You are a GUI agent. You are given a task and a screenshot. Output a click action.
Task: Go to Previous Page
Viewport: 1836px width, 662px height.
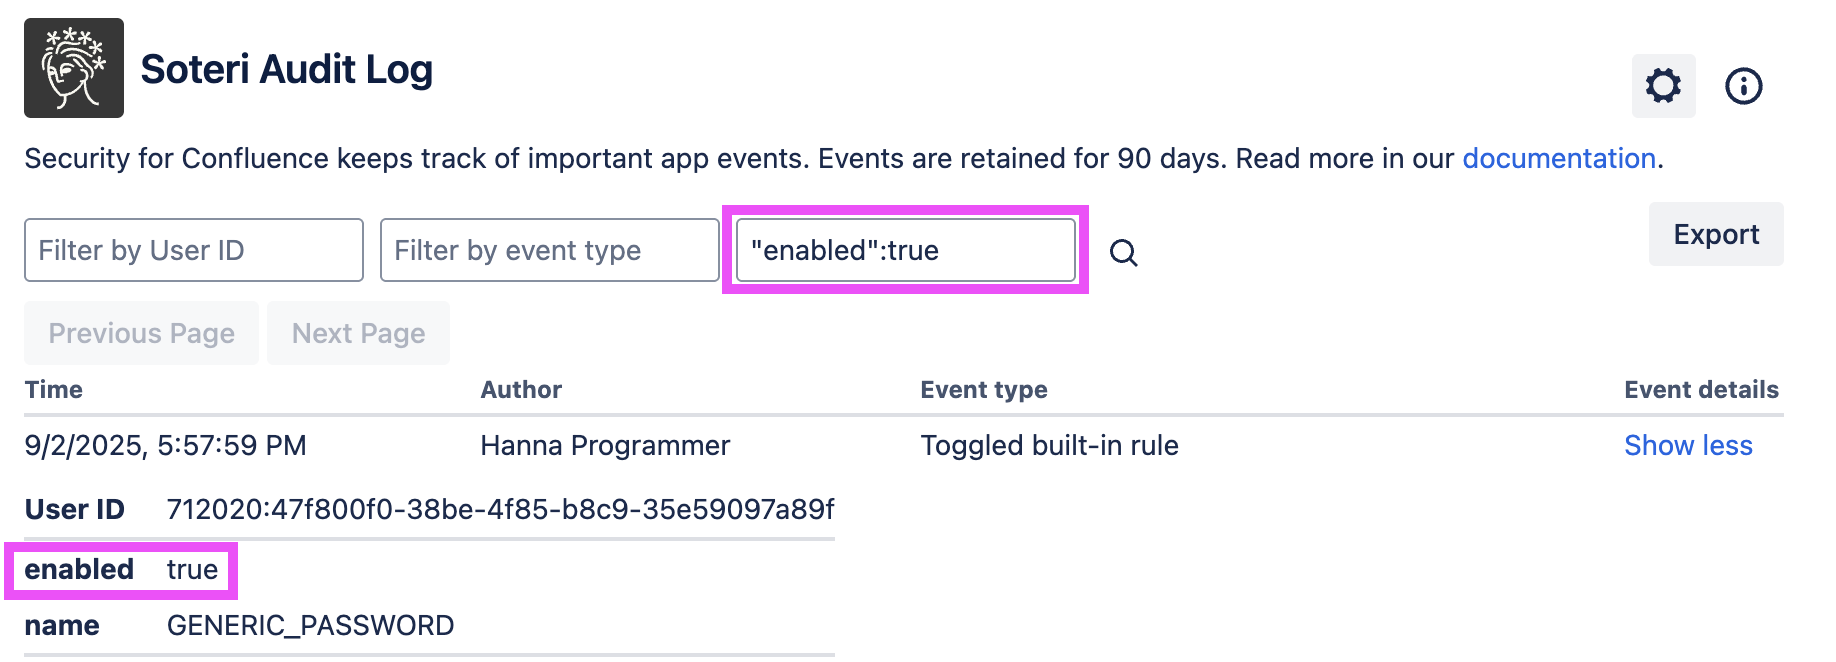141,333
